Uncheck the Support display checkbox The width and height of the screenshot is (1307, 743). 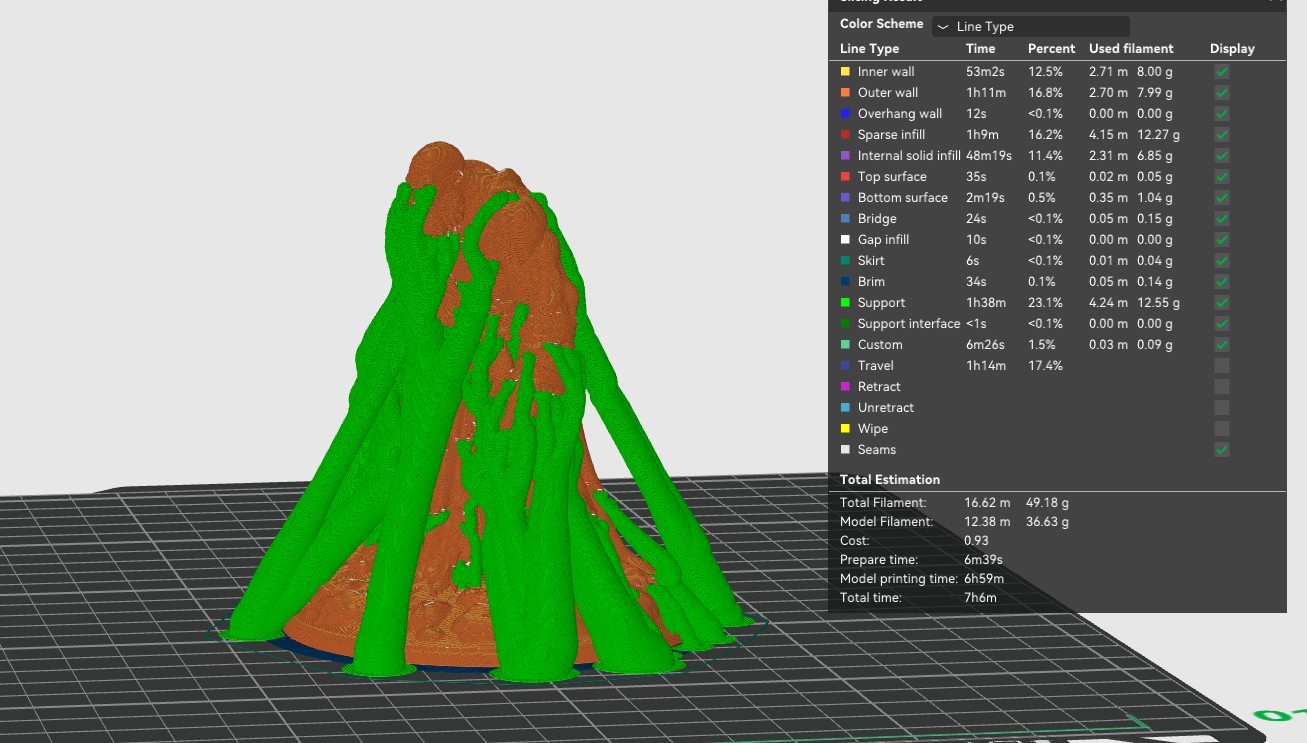point(1222,303)
